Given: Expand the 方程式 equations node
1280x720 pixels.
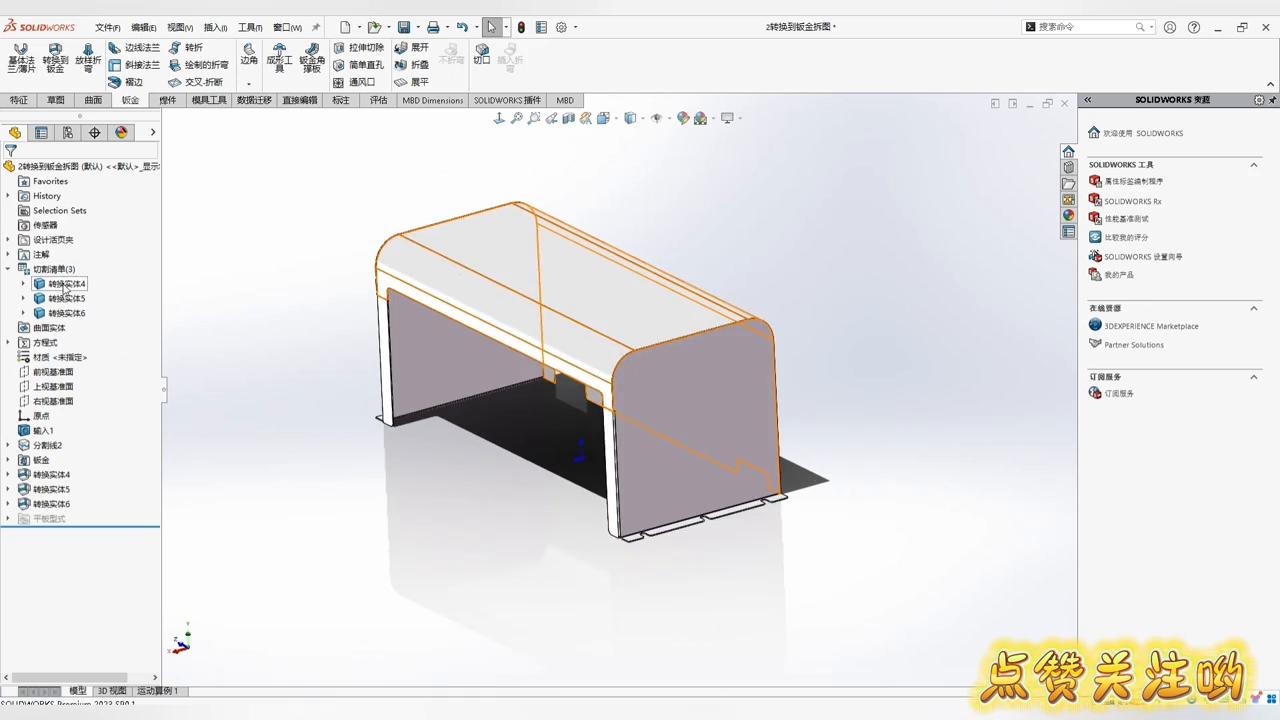Looking at the screenshot, I should [8, 343].
